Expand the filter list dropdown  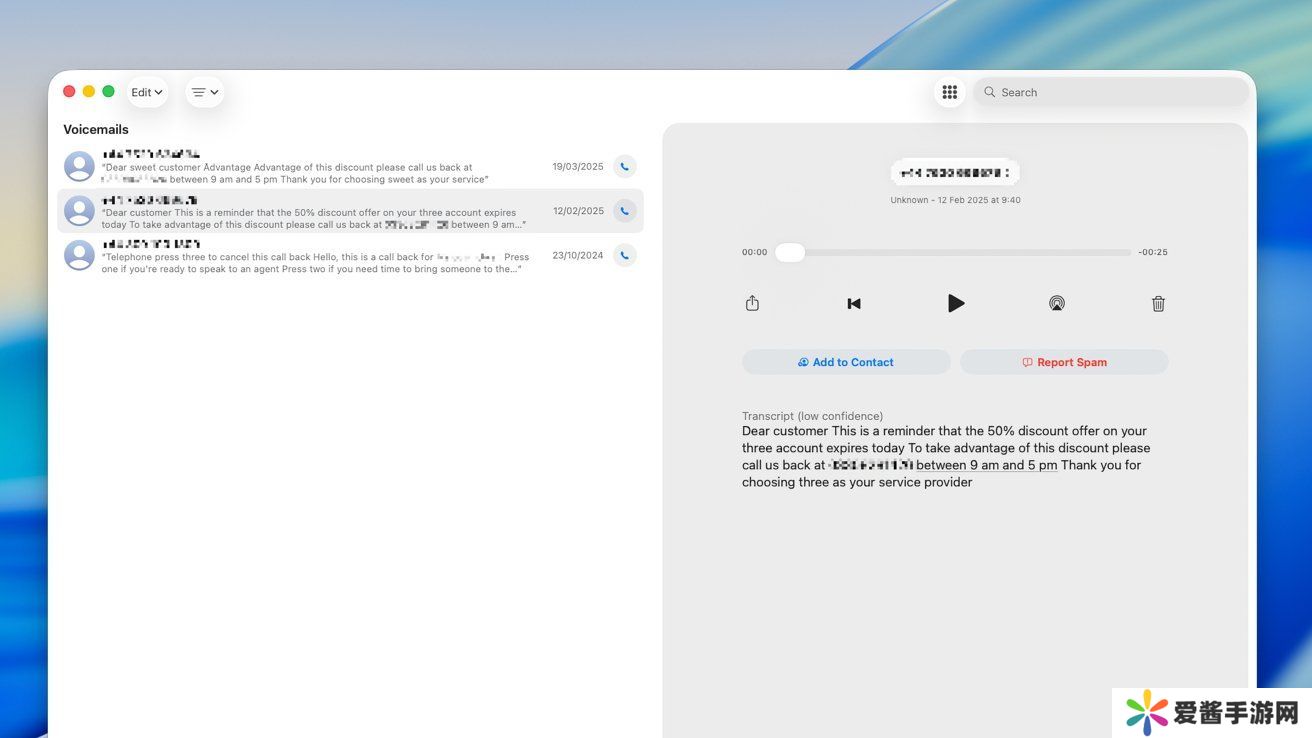[204, 92]
